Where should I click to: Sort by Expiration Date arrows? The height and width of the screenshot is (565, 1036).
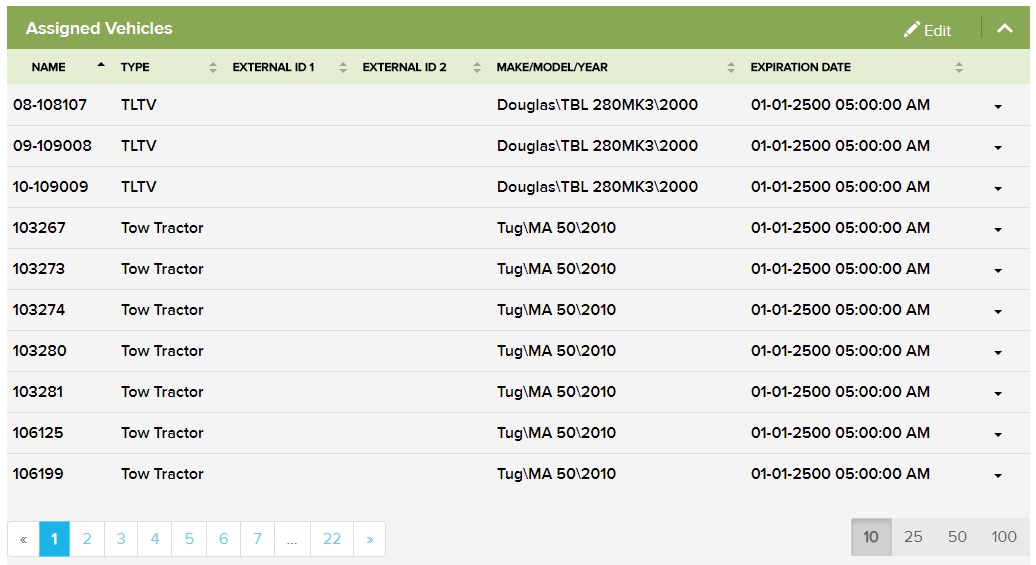click(959, 68)
